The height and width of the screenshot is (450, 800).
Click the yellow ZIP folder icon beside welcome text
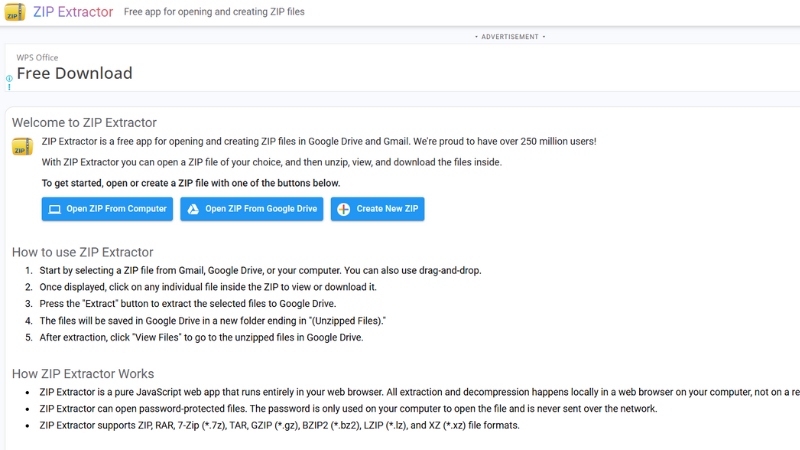tap(22, 147)
